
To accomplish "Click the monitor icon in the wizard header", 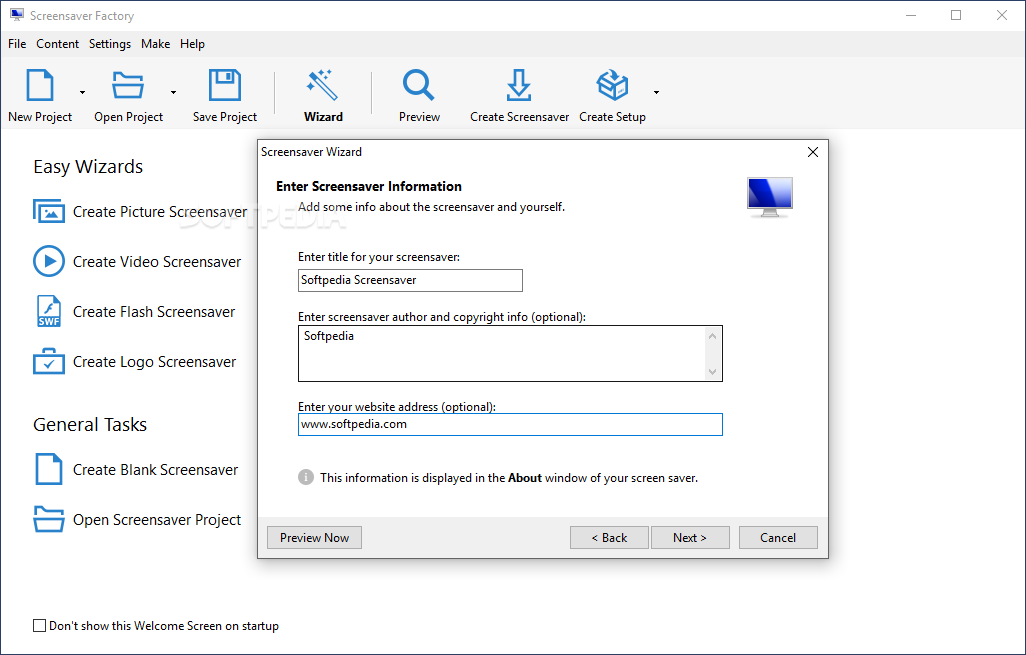I will tap(770, 197).
